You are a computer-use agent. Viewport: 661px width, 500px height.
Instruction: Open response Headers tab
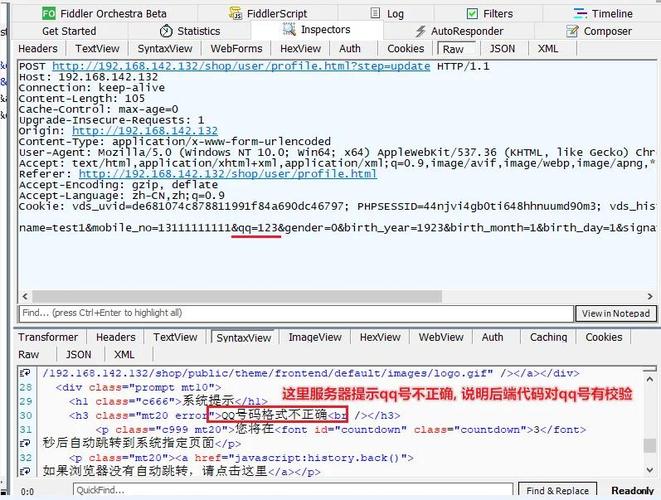coord(116,337)
